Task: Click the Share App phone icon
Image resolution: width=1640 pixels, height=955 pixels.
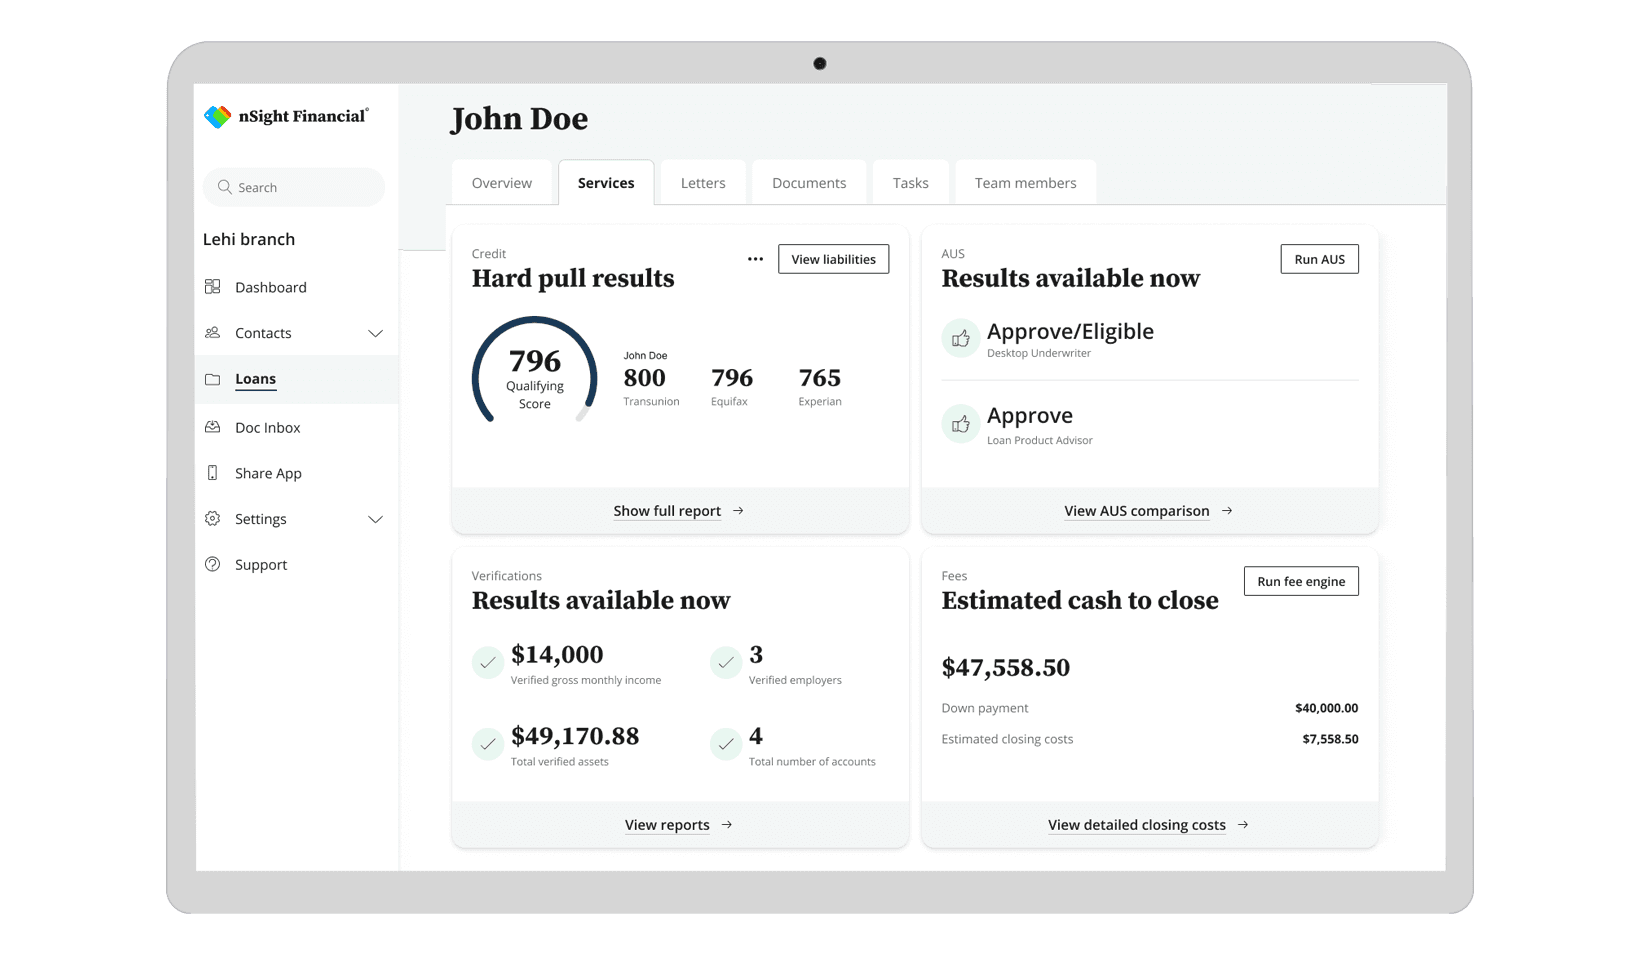Action: click(213, 473)
